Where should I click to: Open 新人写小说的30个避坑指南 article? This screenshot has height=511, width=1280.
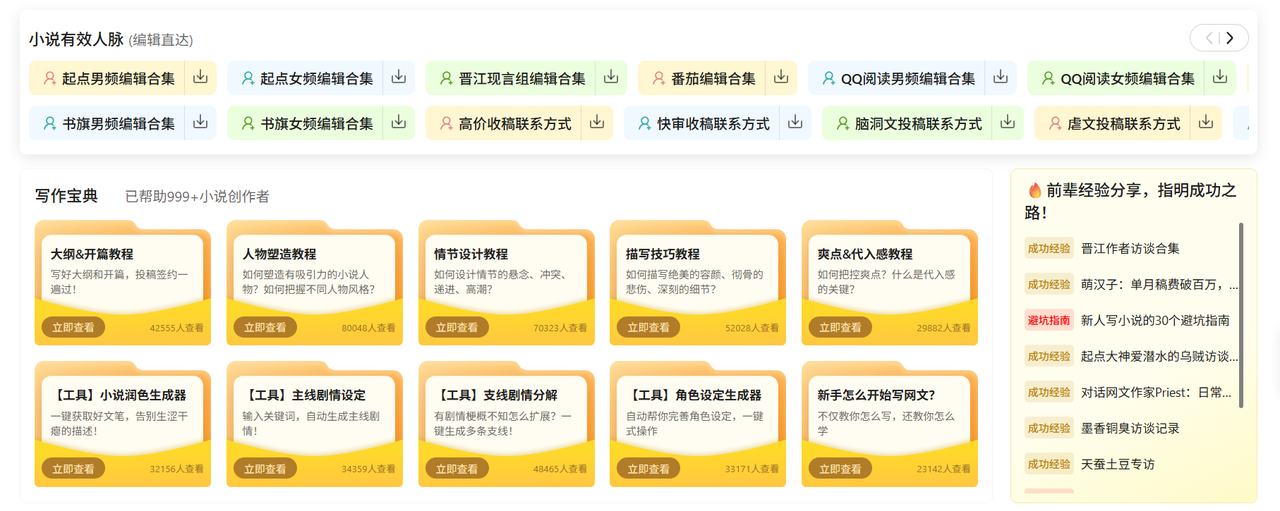tap(1155, 321)
